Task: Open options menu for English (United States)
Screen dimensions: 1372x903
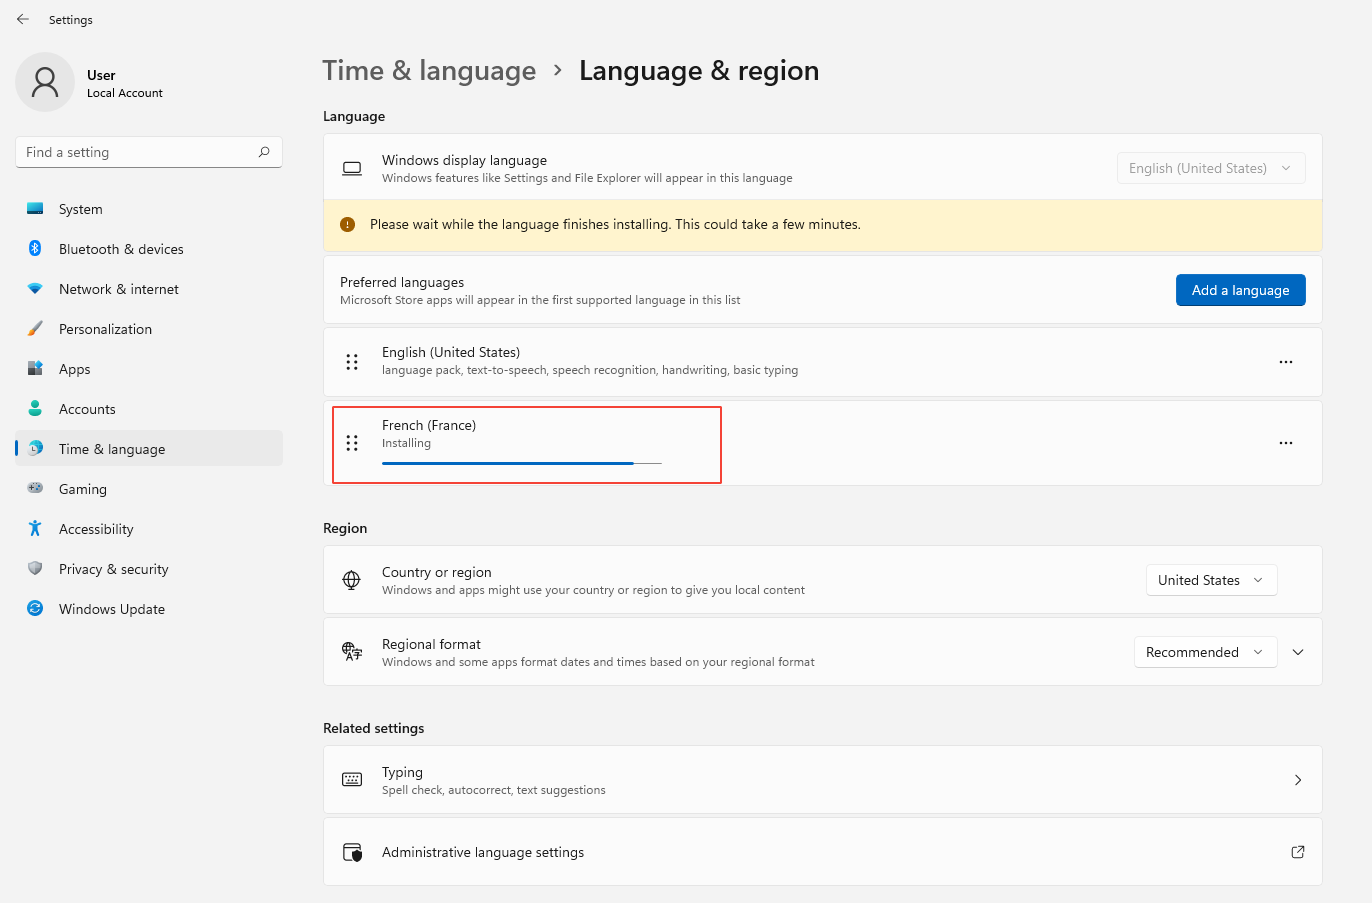Action: [x=1286, y=362]
